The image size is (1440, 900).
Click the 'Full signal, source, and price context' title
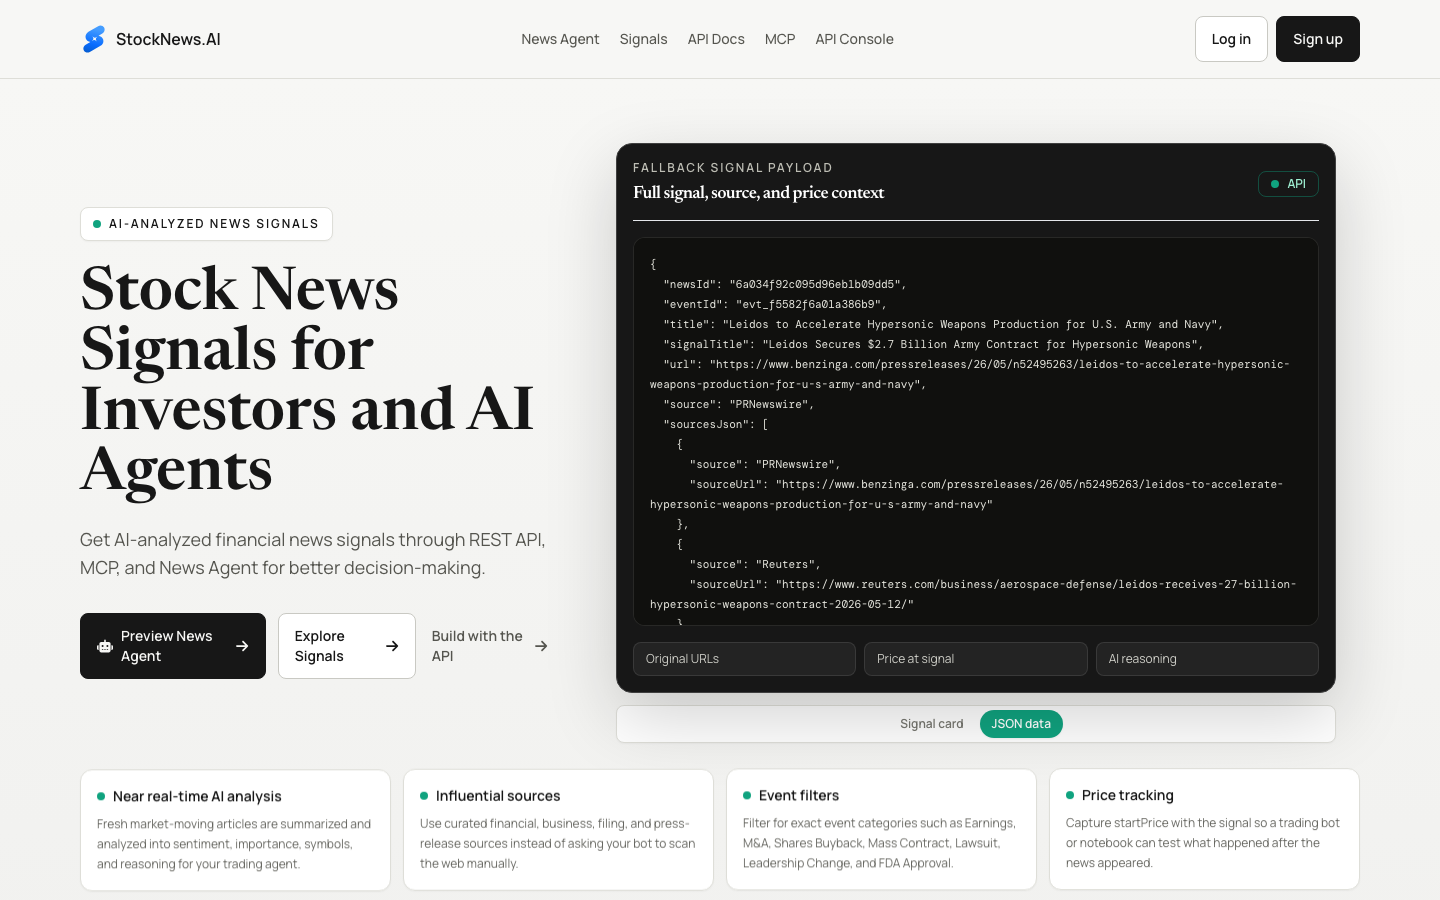point(758,192)
